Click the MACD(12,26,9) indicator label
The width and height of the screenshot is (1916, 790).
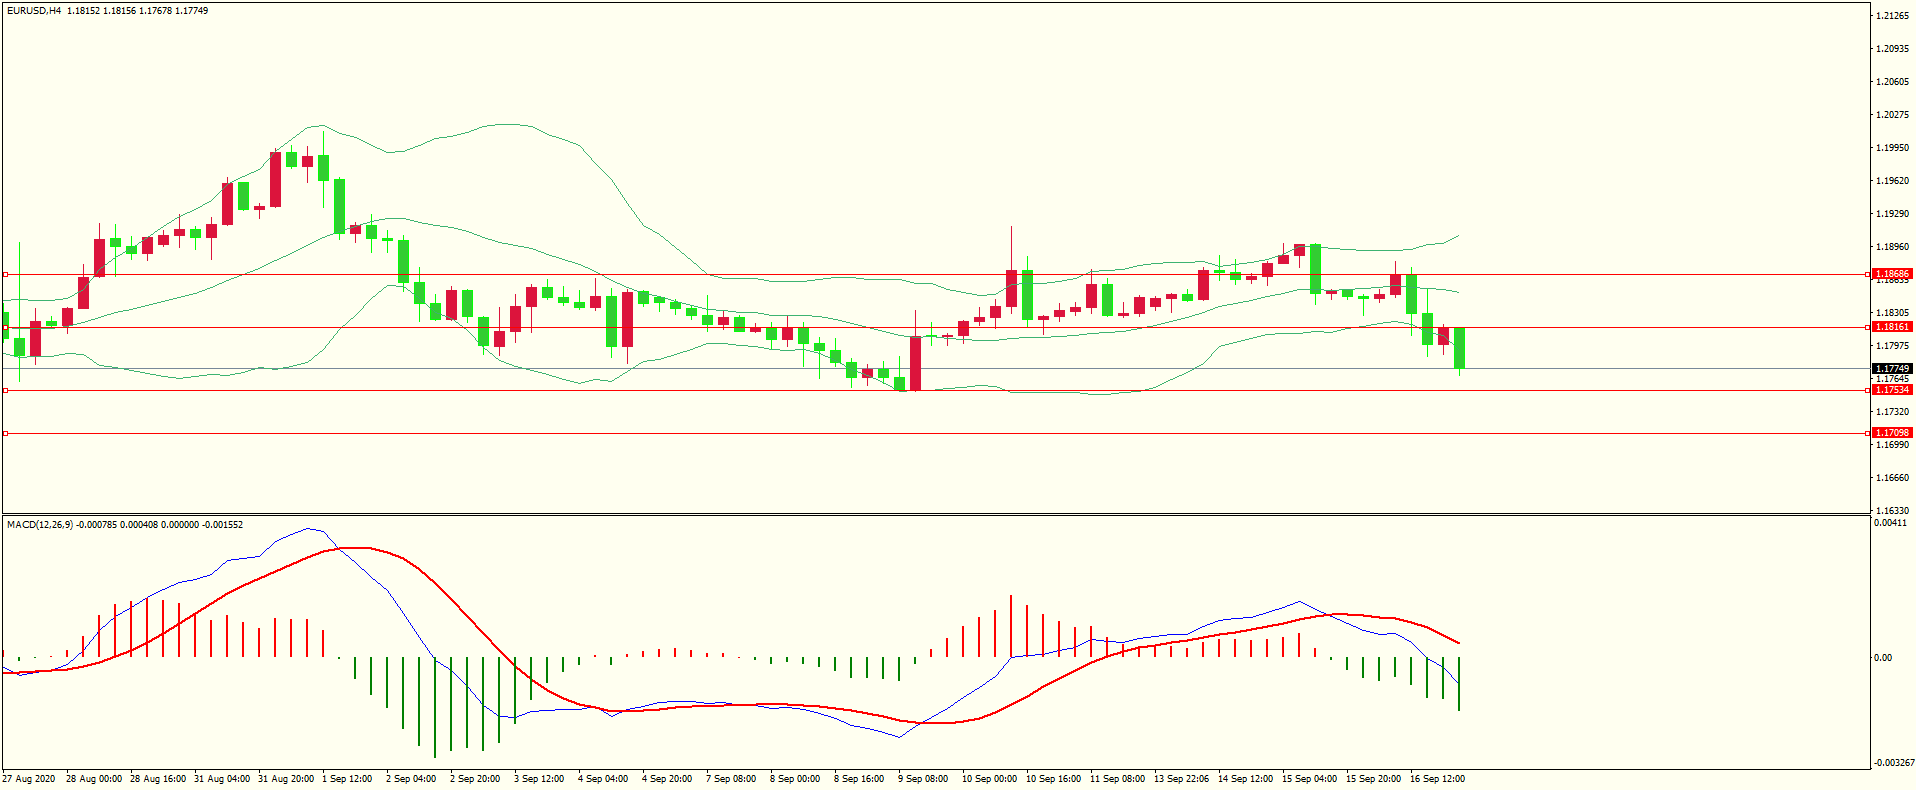40,525
